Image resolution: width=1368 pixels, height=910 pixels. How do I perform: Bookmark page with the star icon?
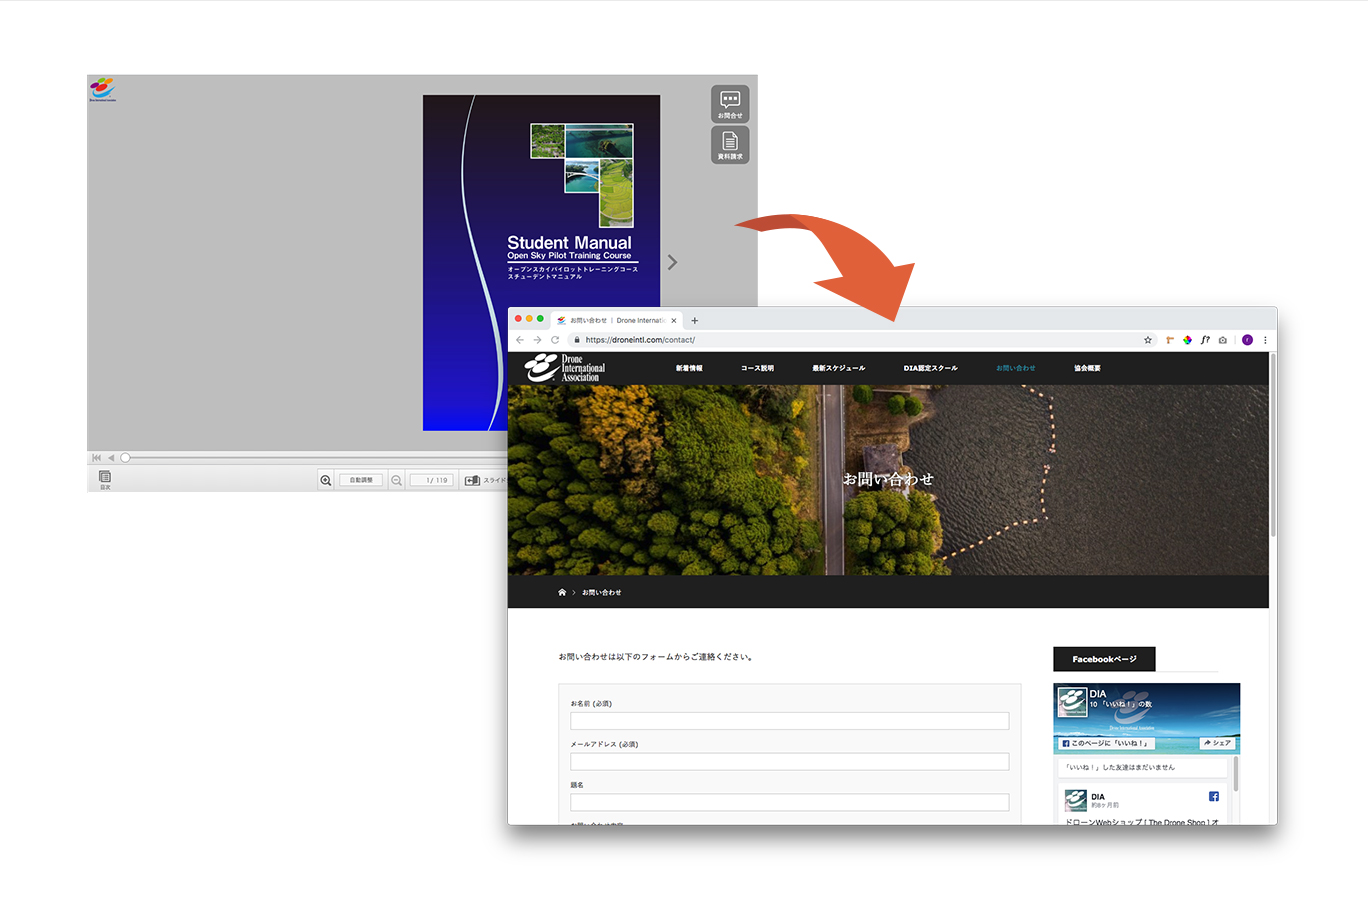(x=1148, y=340)
